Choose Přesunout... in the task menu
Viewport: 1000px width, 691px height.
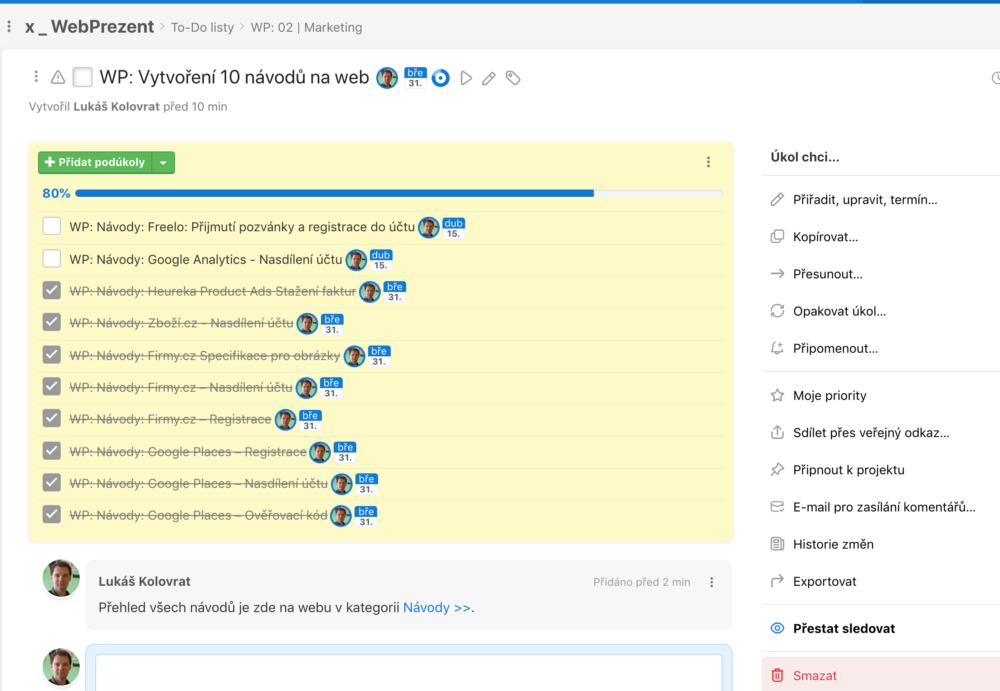[827, 274]
